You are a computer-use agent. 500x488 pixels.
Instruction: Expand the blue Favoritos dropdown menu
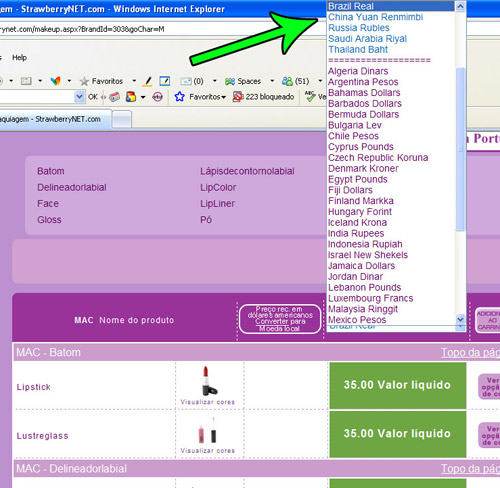click(224, 97)
